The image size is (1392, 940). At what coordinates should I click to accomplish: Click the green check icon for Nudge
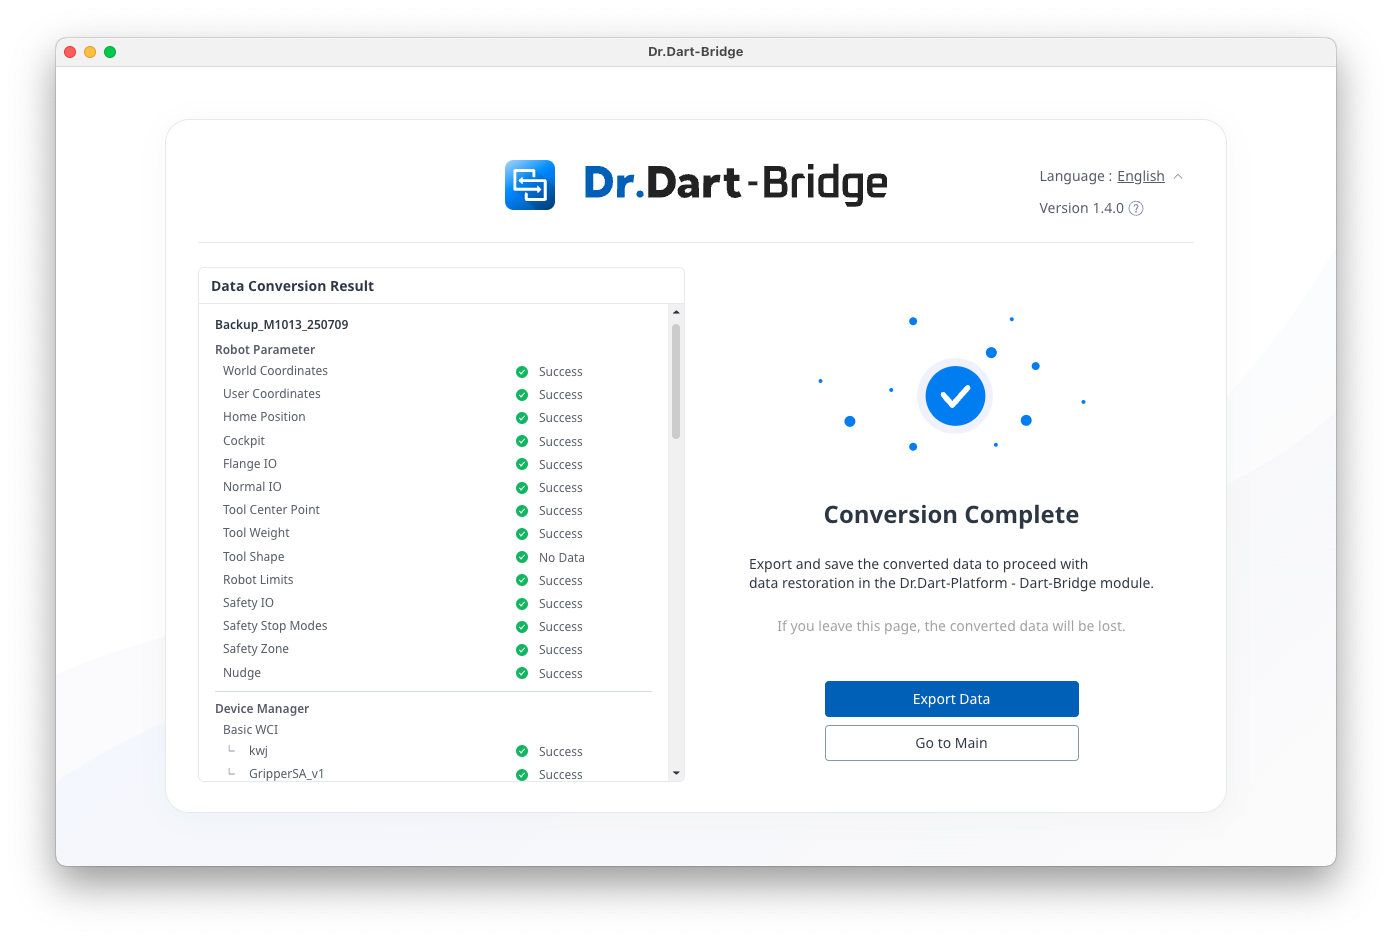pyautogui.click(x=522, y=673)
